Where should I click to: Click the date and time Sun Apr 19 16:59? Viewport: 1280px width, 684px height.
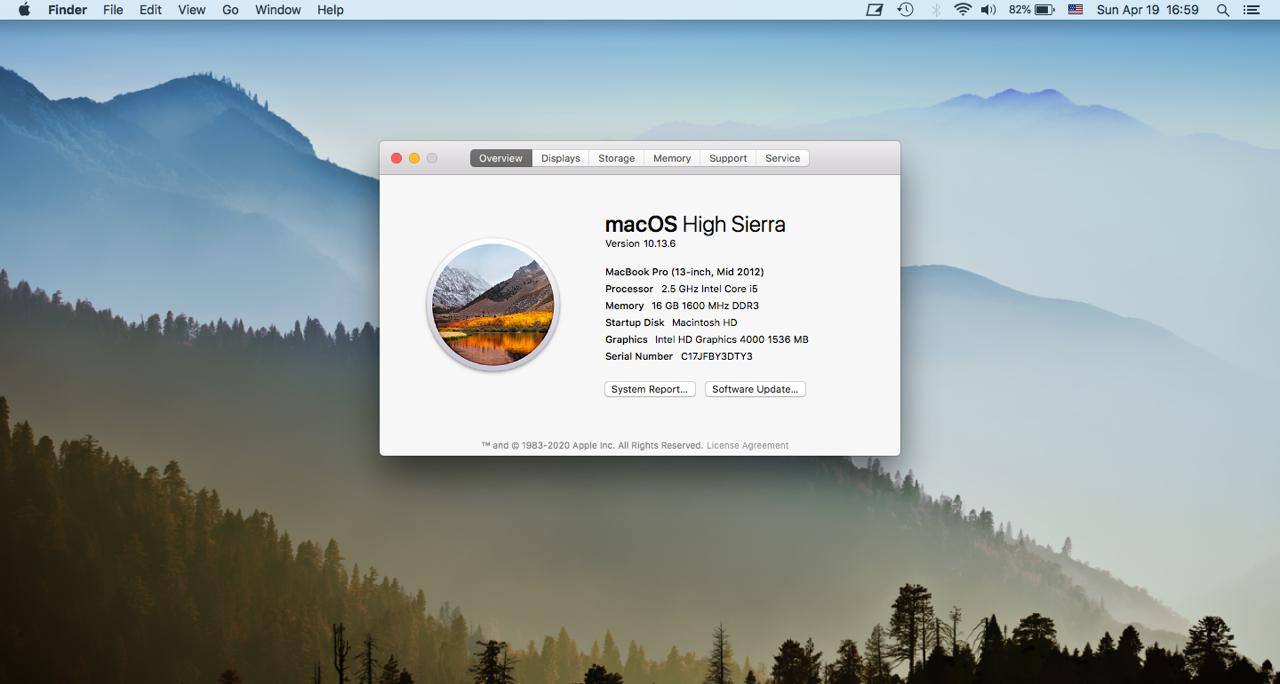pos(1147,9)
